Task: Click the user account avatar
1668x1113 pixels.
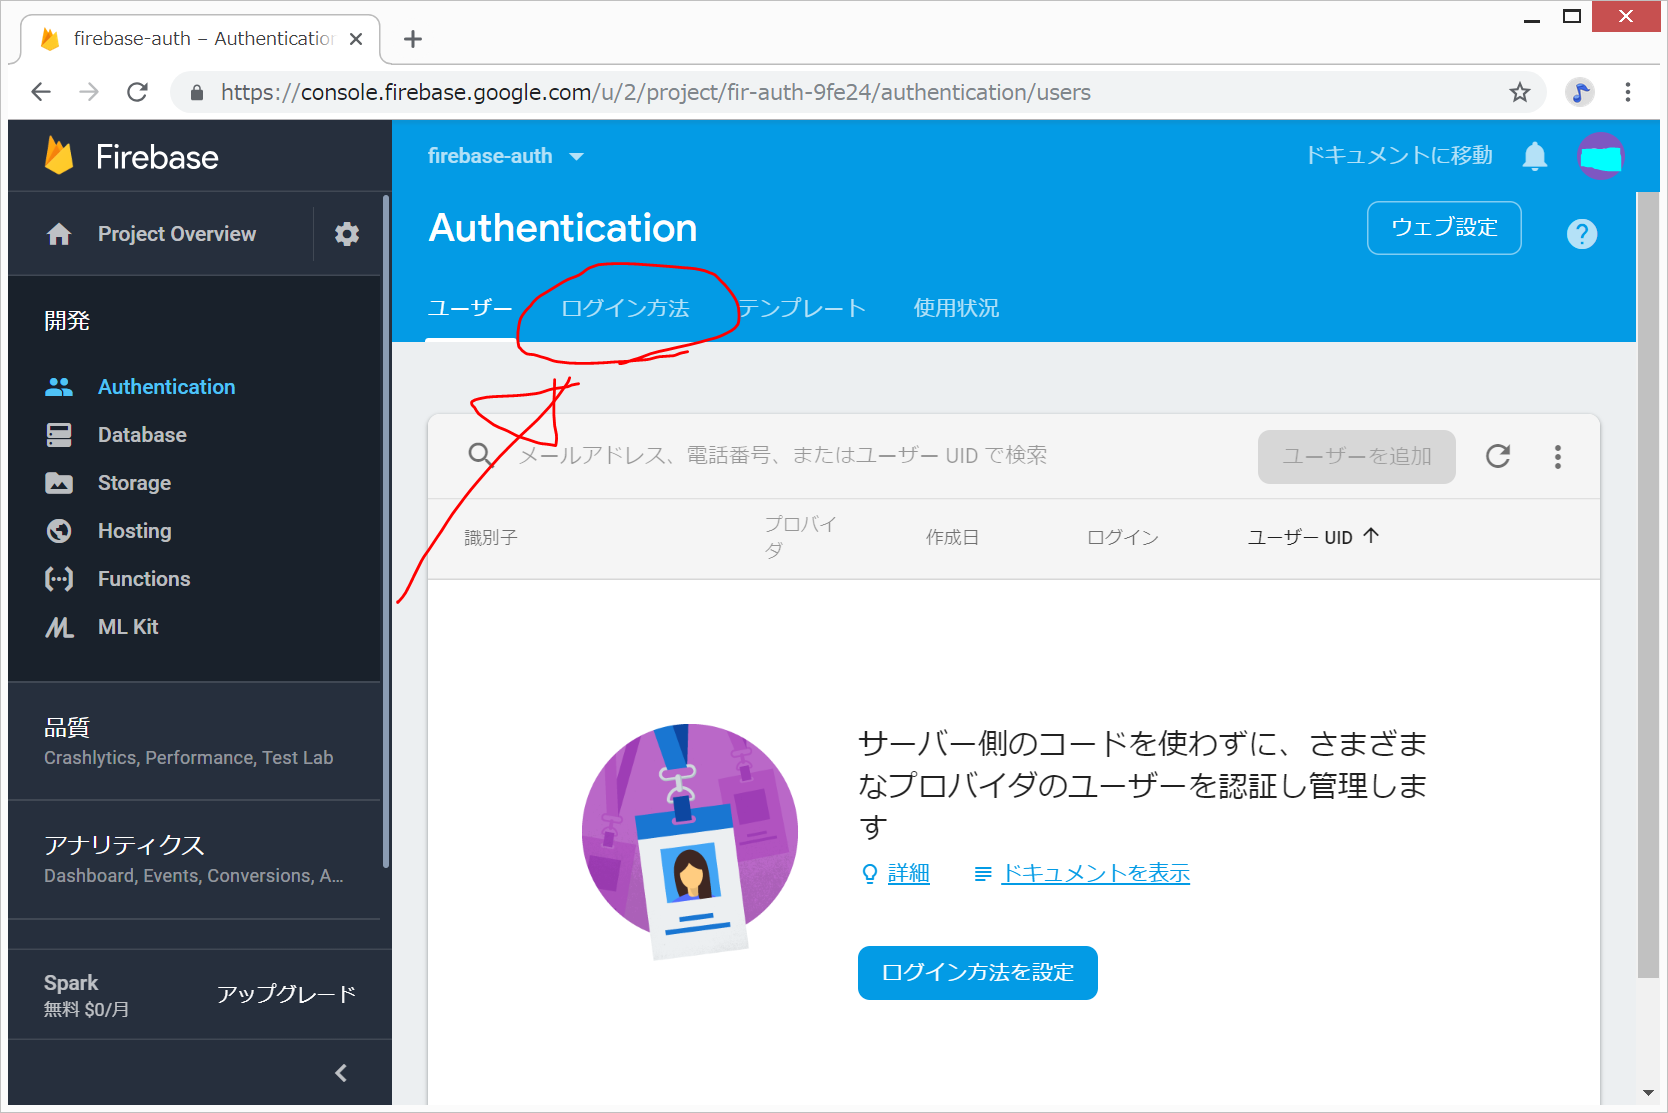Action: pyautogui.click(x=1600, y=156)
